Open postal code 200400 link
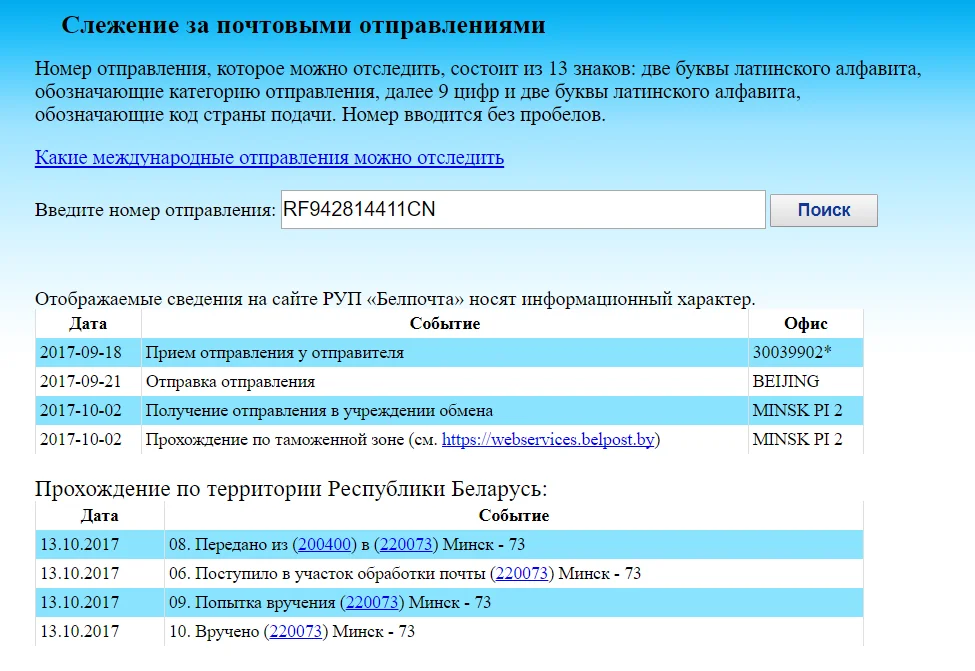This screenshot has width=975, height=671. coord(324,545)
